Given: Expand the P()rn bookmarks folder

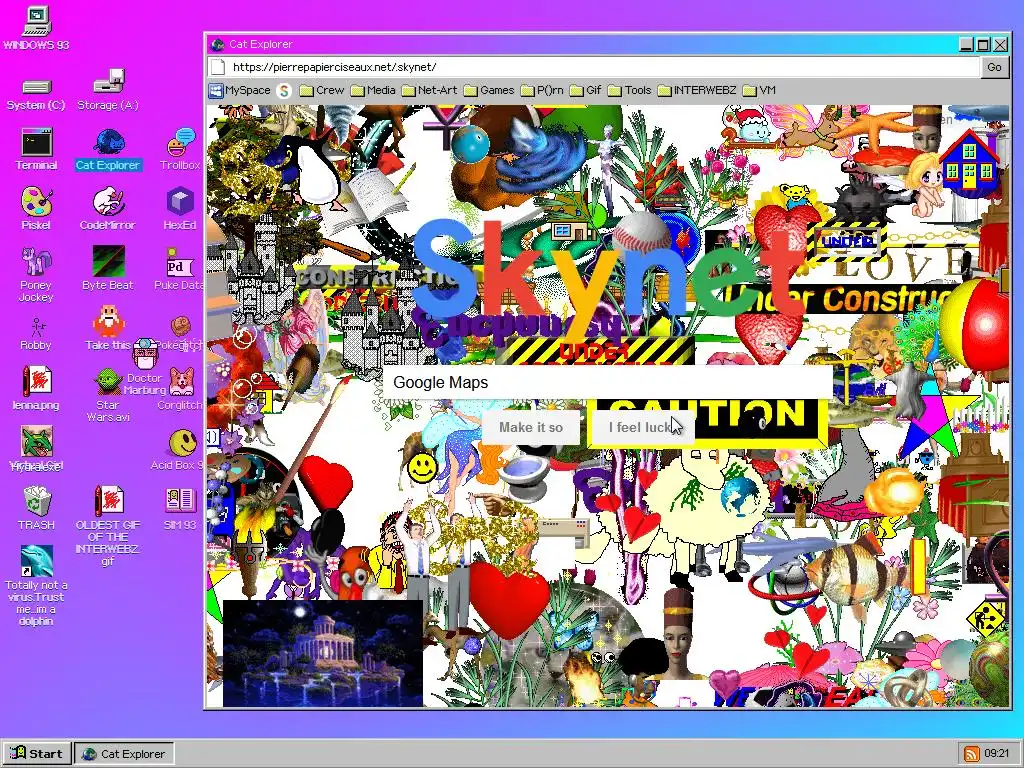Looking at the screenshot, I should 542,90.
